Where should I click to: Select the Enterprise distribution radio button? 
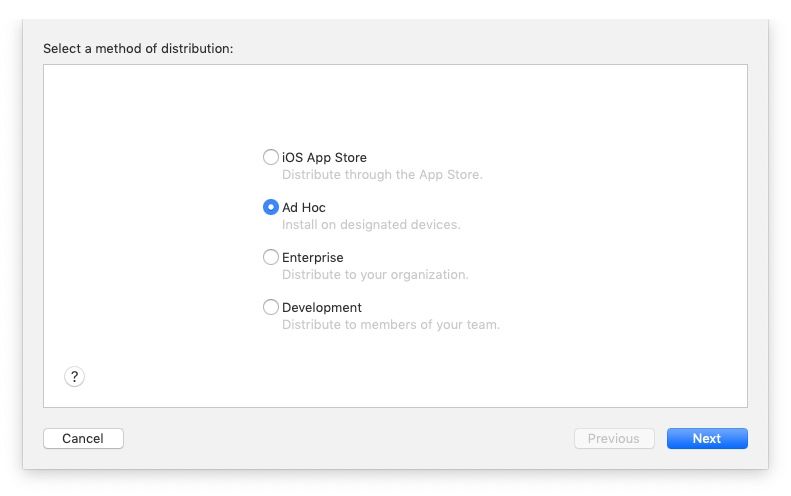pyautogui.click(x=271, y=257)
